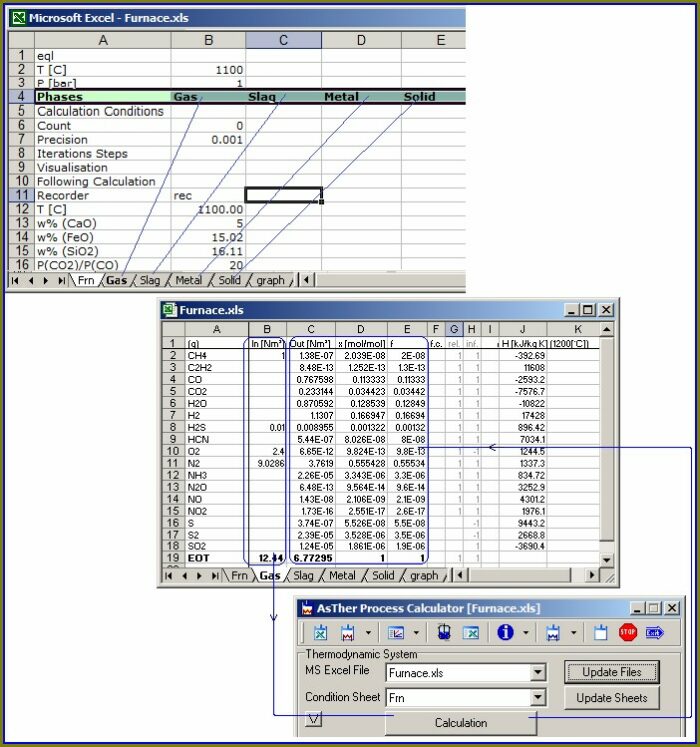Screen dimensions: 700x747
Task: Click scroll-down arrow in Furnace.xls window
Action: (606, 559)
